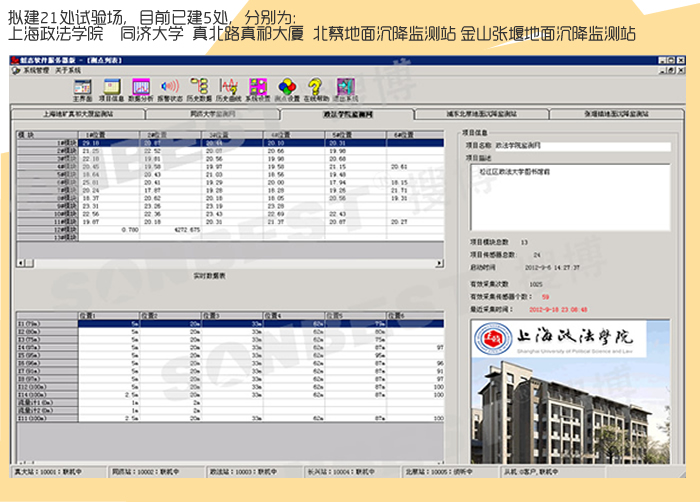Open 数据分析 from the toolbar
700x502 pixels.
point(141,89)
